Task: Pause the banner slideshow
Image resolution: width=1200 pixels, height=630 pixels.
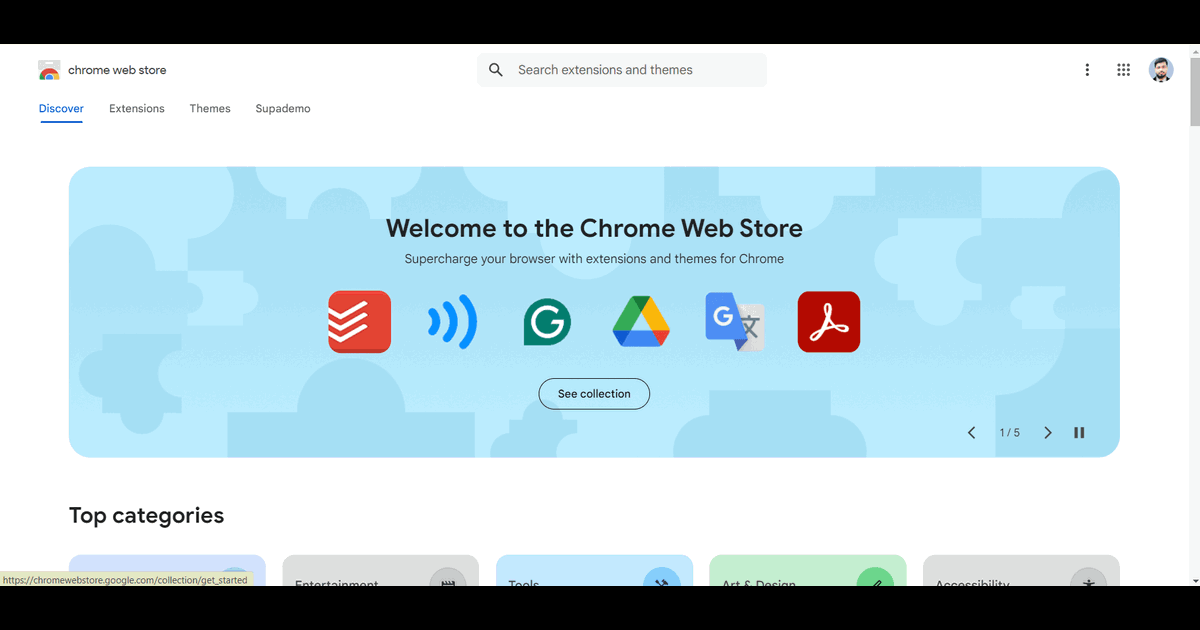Action: point(1079,433)
